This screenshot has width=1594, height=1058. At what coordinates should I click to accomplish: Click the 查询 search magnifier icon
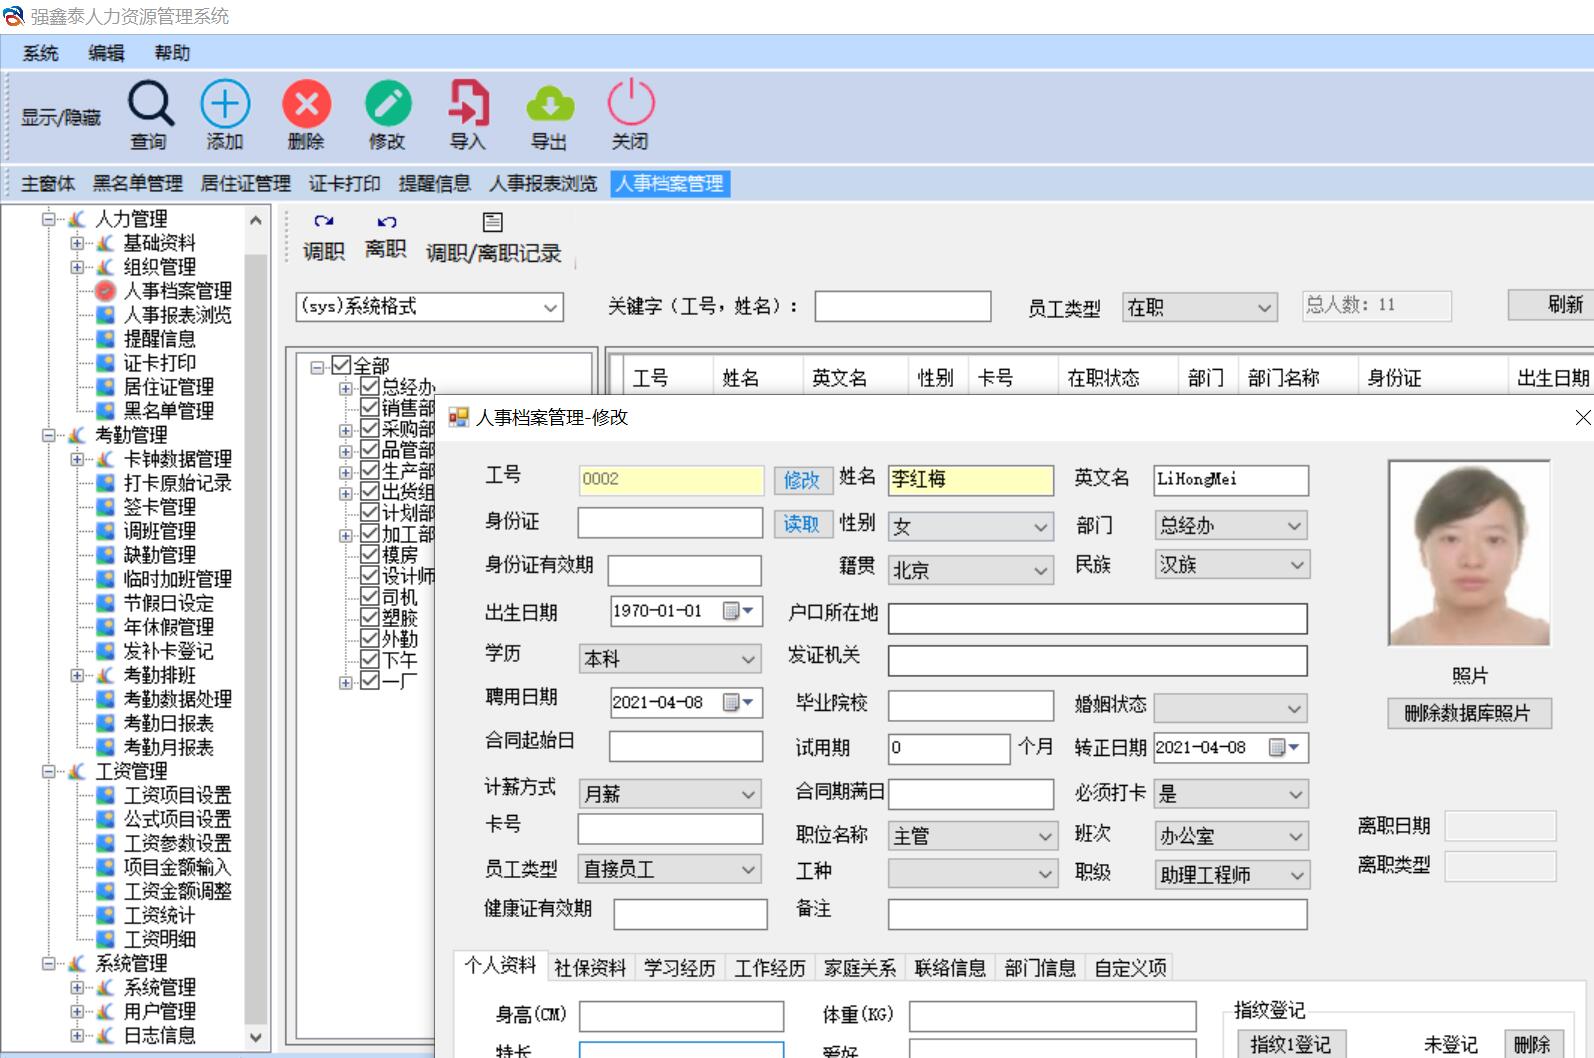[x=150, y=104]
